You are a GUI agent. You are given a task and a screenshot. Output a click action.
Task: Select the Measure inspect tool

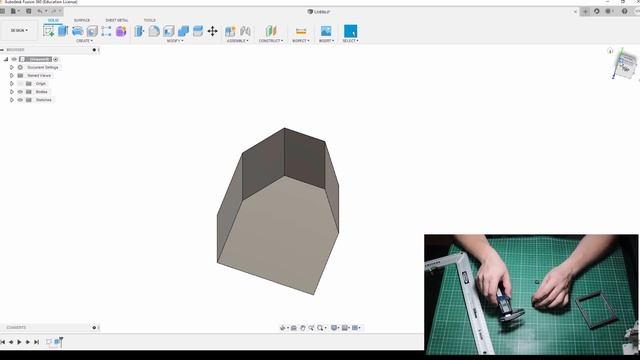[301, 31]
